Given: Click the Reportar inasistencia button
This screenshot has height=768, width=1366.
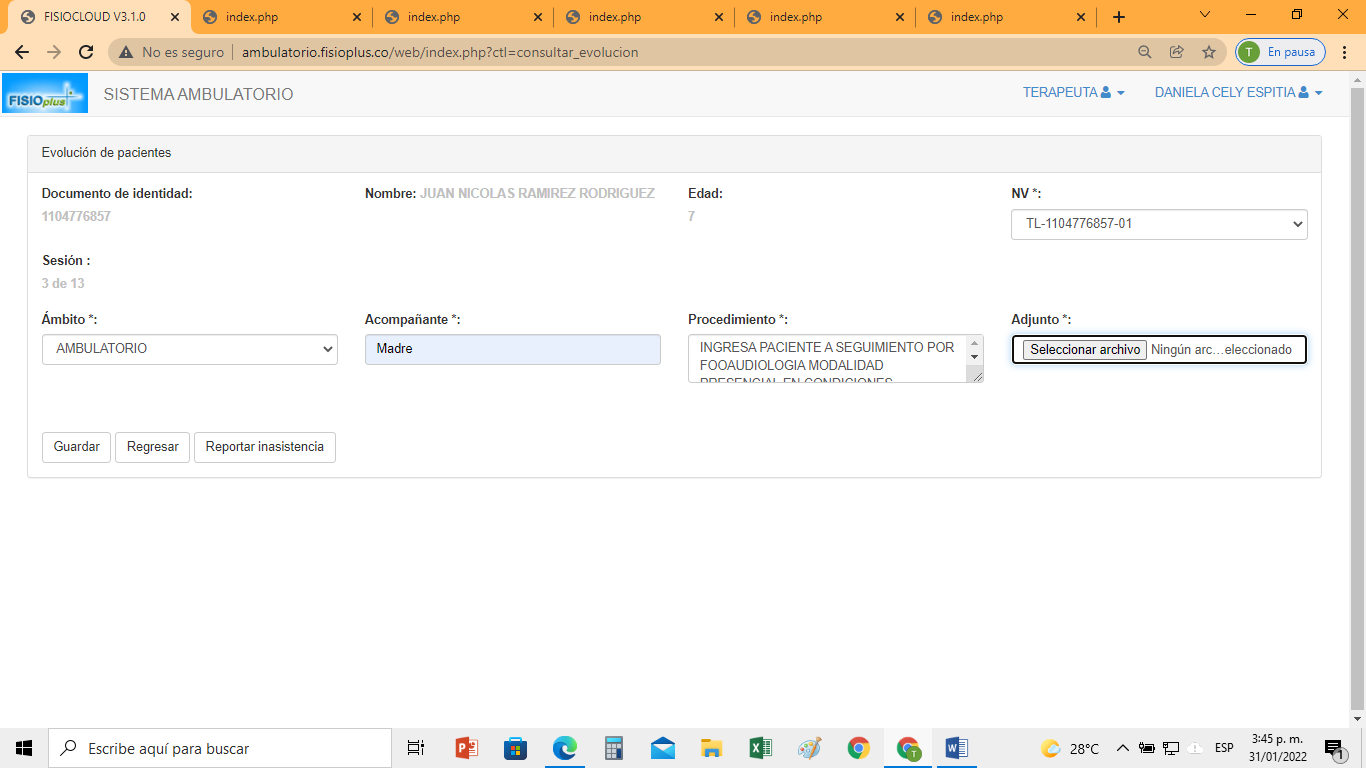Looking at the screenshot, I should click(264, 447).
